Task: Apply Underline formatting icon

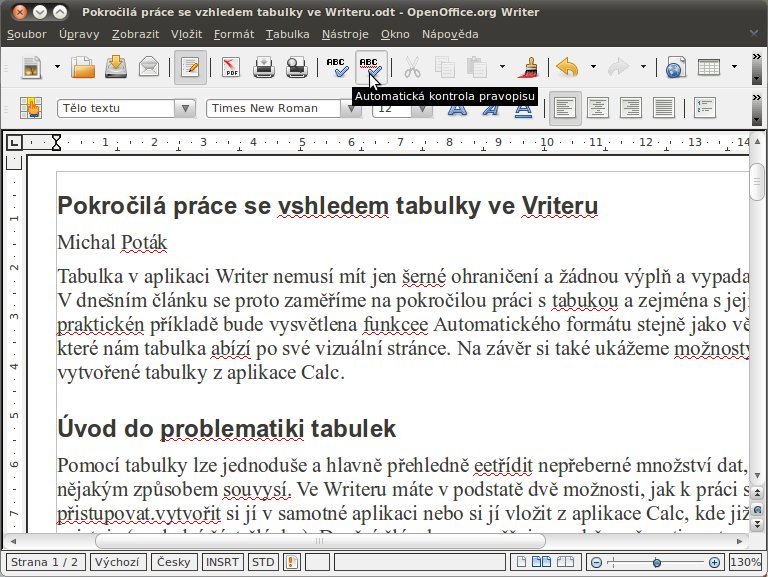Action: coord(523,109)
